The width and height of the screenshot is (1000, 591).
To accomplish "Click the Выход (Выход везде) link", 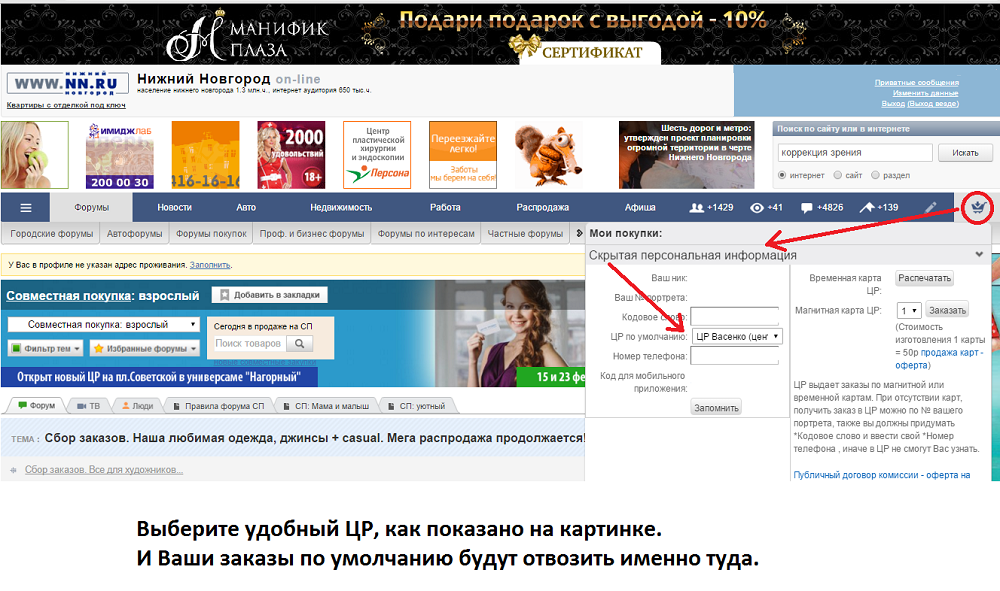I will 920,103.
